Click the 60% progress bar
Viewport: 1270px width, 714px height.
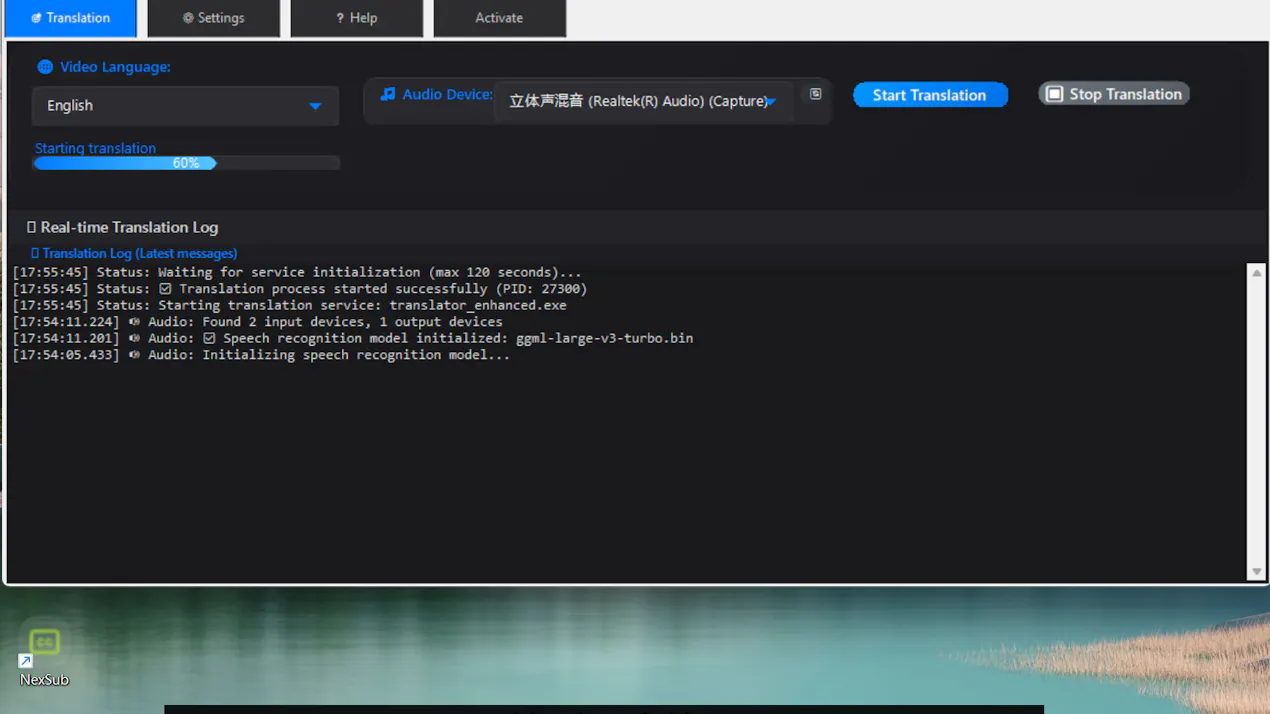point(186,163)
